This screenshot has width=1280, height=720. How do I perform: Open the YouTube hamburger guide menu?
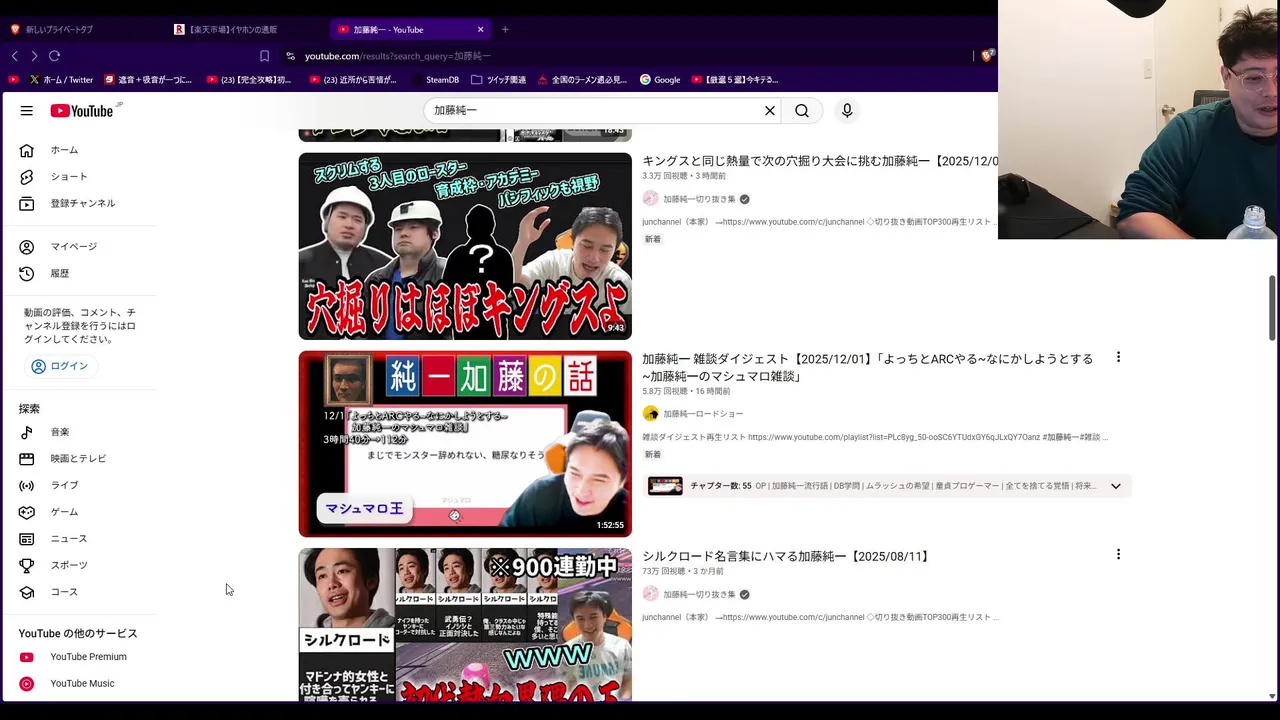click(27, 111)
